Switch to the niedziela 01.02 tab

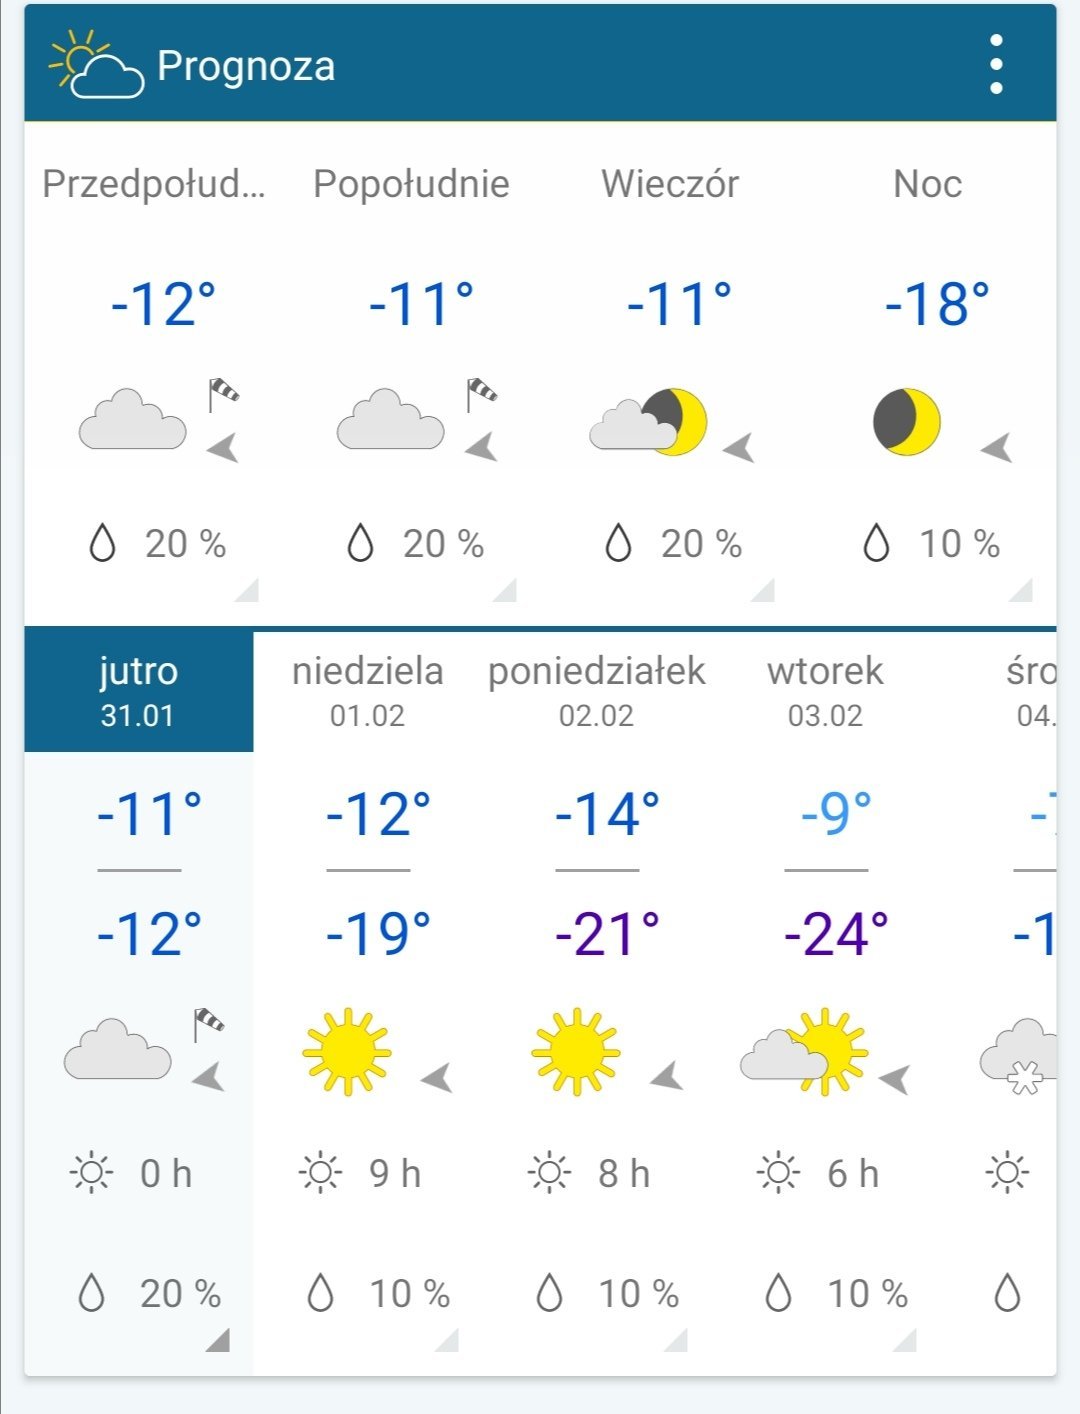pos(367,691)
